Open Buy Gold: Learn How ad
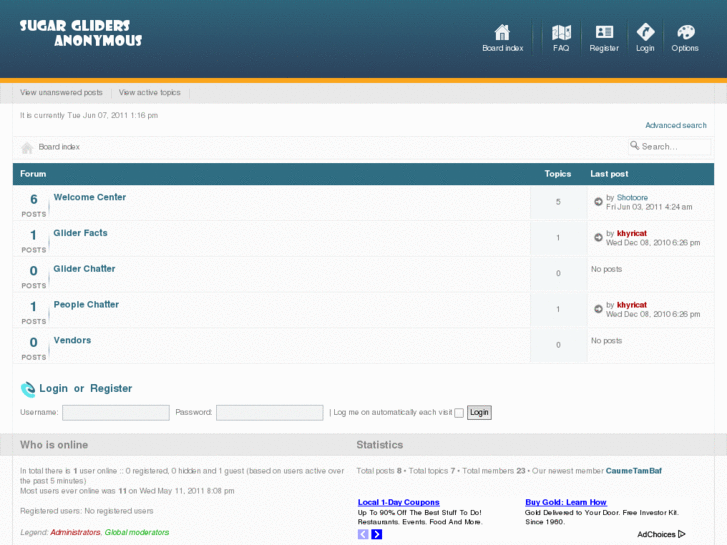The image size is (727, 545). coord(566,502)
